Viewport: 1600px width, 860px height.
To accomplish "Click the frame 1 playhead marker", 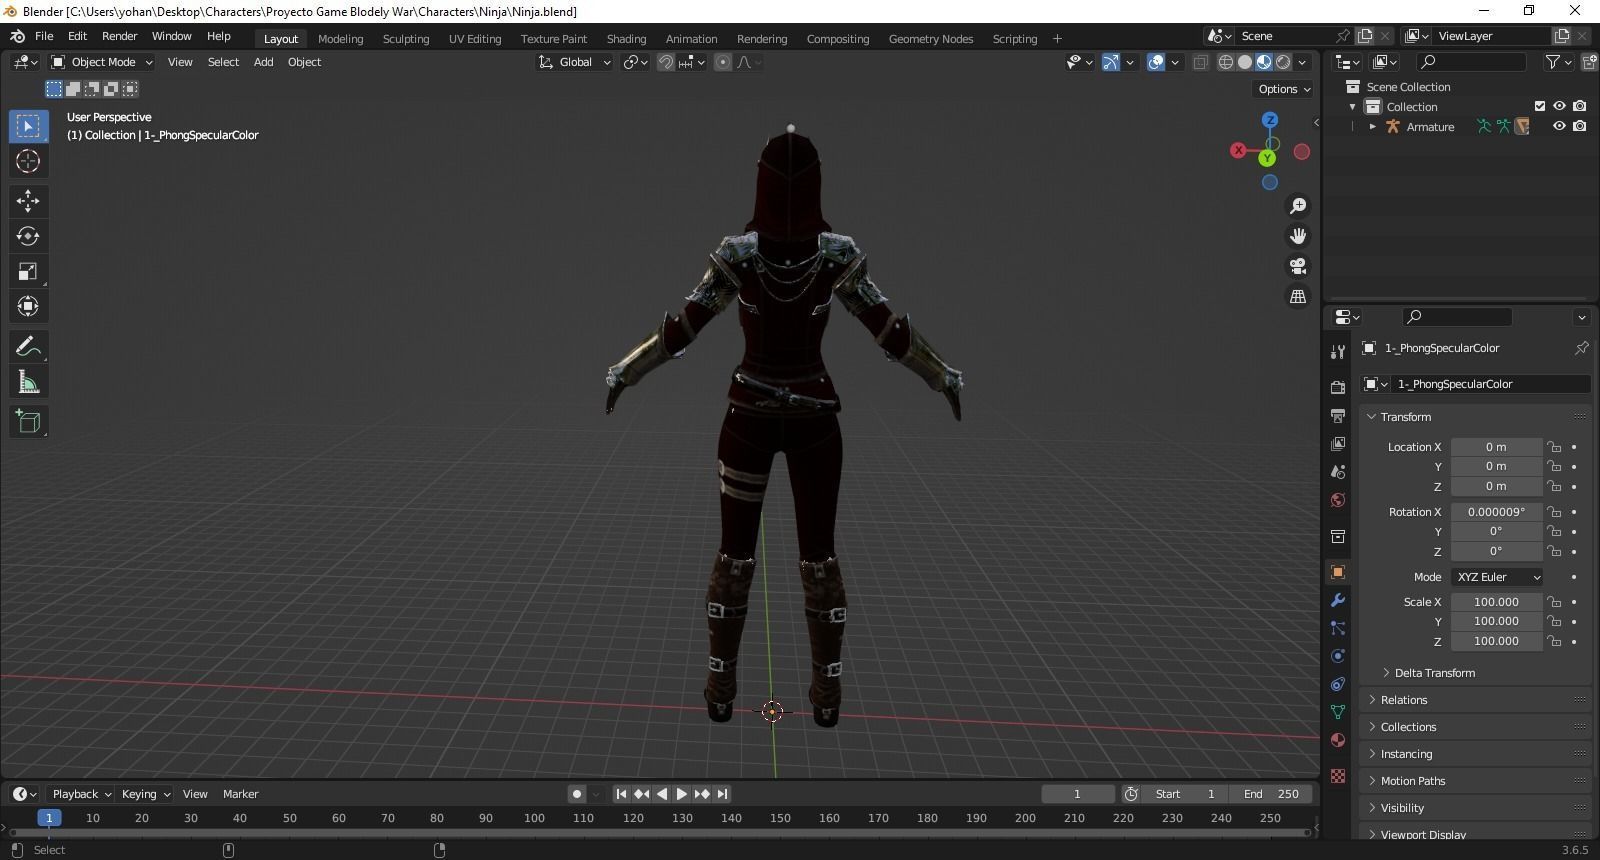I will coord(49,818).
